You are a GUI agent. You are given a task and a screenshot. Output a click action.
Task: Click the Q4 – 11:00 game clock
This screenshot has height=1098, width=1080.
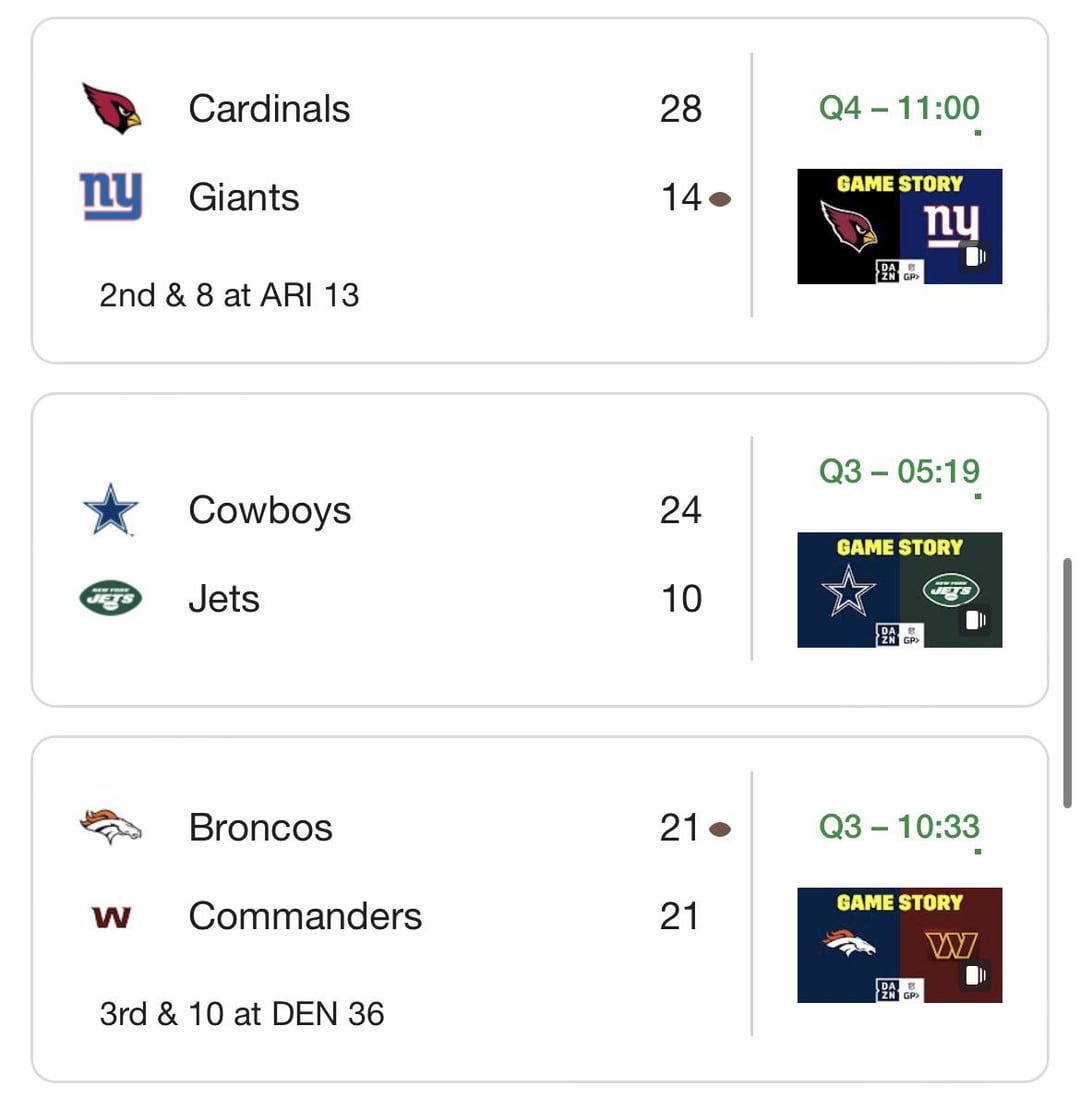(899, 108)
